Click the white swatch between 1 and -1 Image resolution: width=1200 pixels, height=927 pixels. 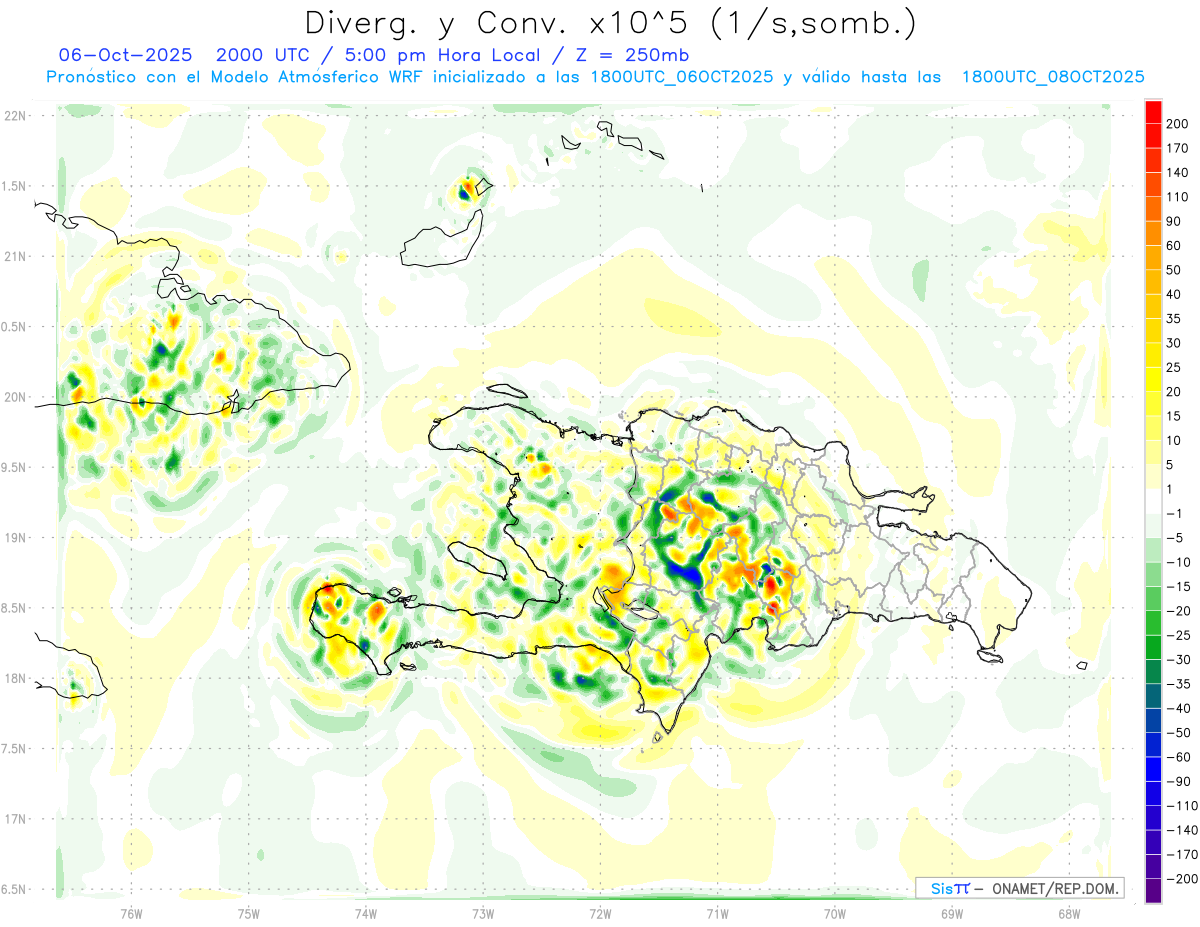1153,500
